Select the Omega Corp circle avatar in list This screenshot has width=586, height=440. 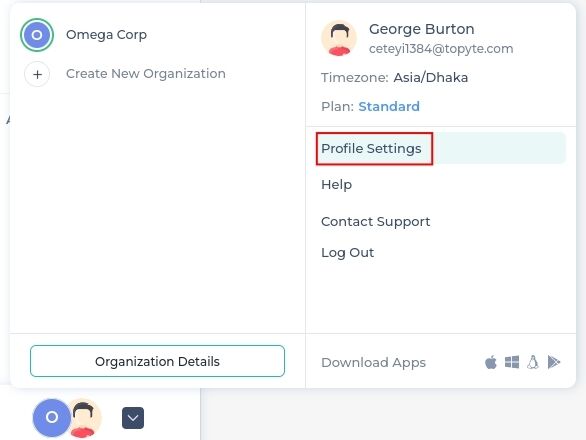pos(37,35)
